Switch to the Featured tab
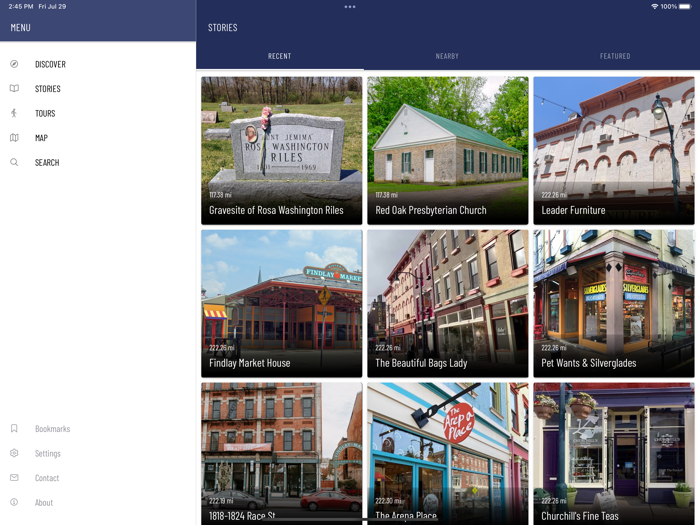 click(x=615, y=56)
